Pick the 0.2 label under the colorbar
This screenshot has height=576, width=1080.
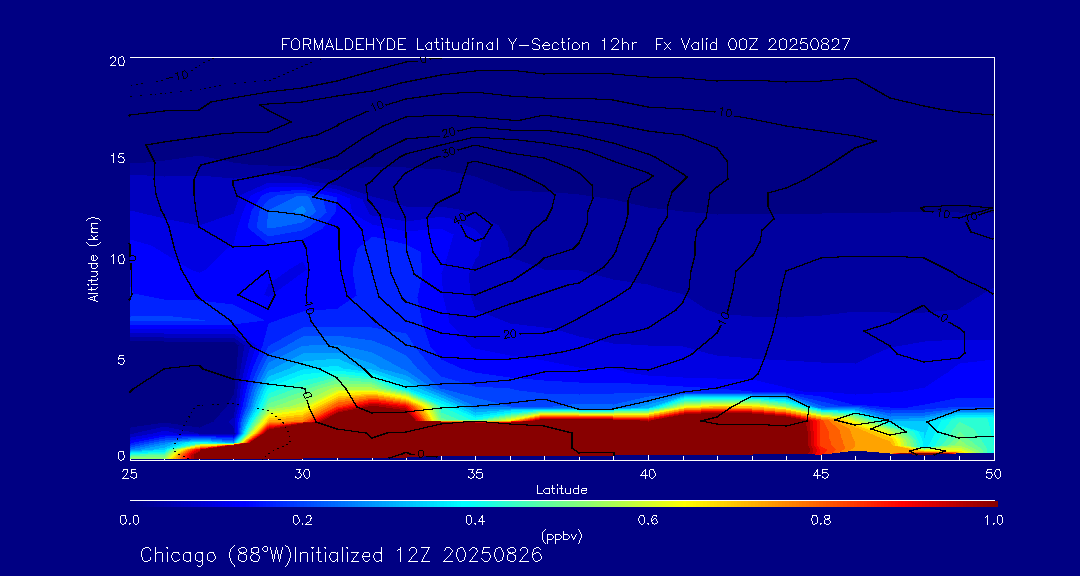(x=302, y=520)
